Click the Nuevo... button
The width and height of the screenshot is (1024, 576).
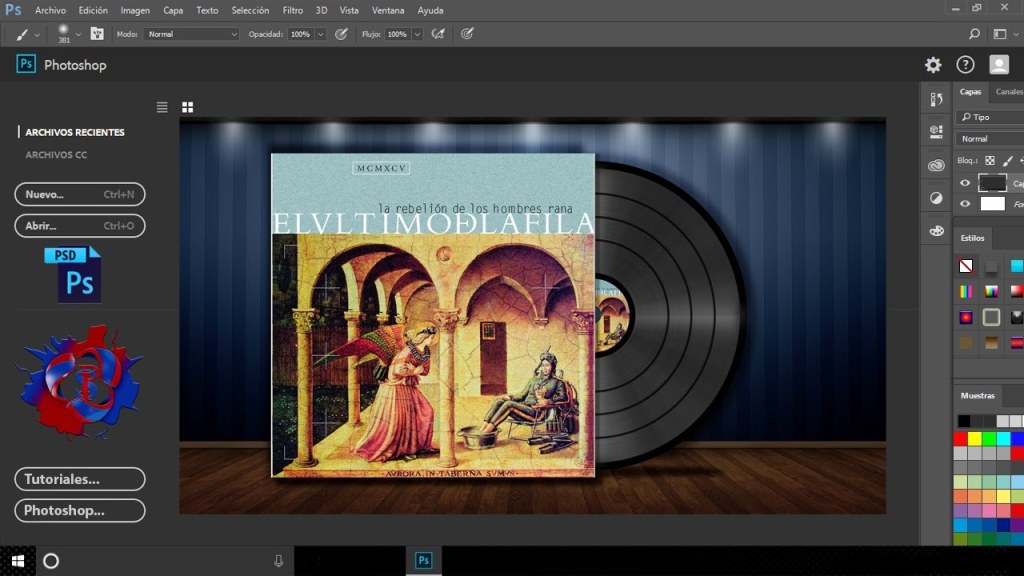80,195
